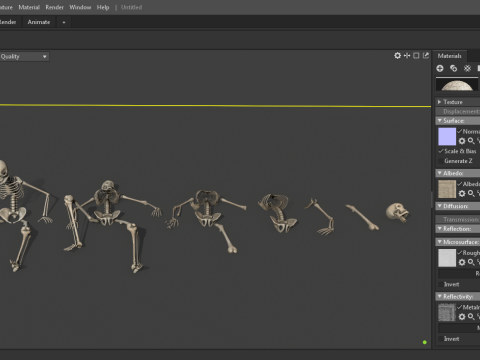Image resolution: width=480 pixels, height=360 pixels.
Task: Click the Displacement section header
Action: click(x=458, y=111)
